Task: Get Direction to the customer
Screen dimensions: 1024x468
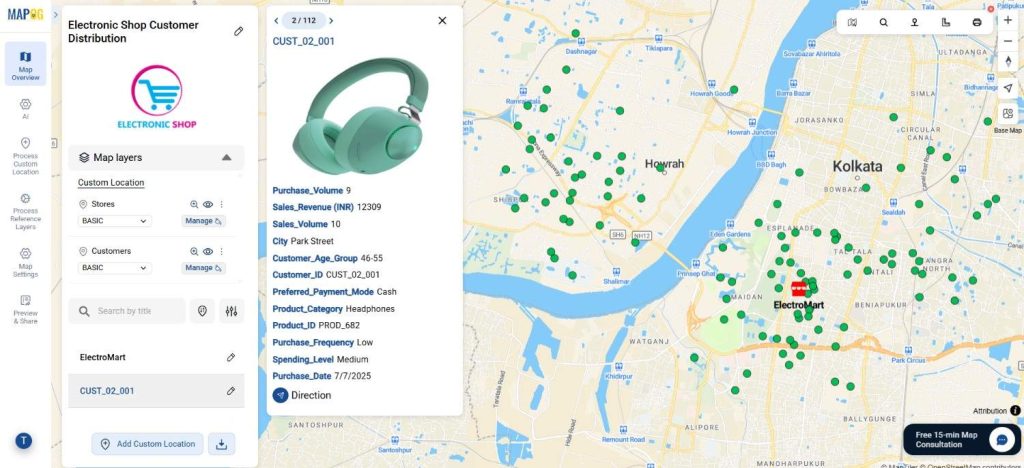Action: pyautogui.click(x=302, y=395)
